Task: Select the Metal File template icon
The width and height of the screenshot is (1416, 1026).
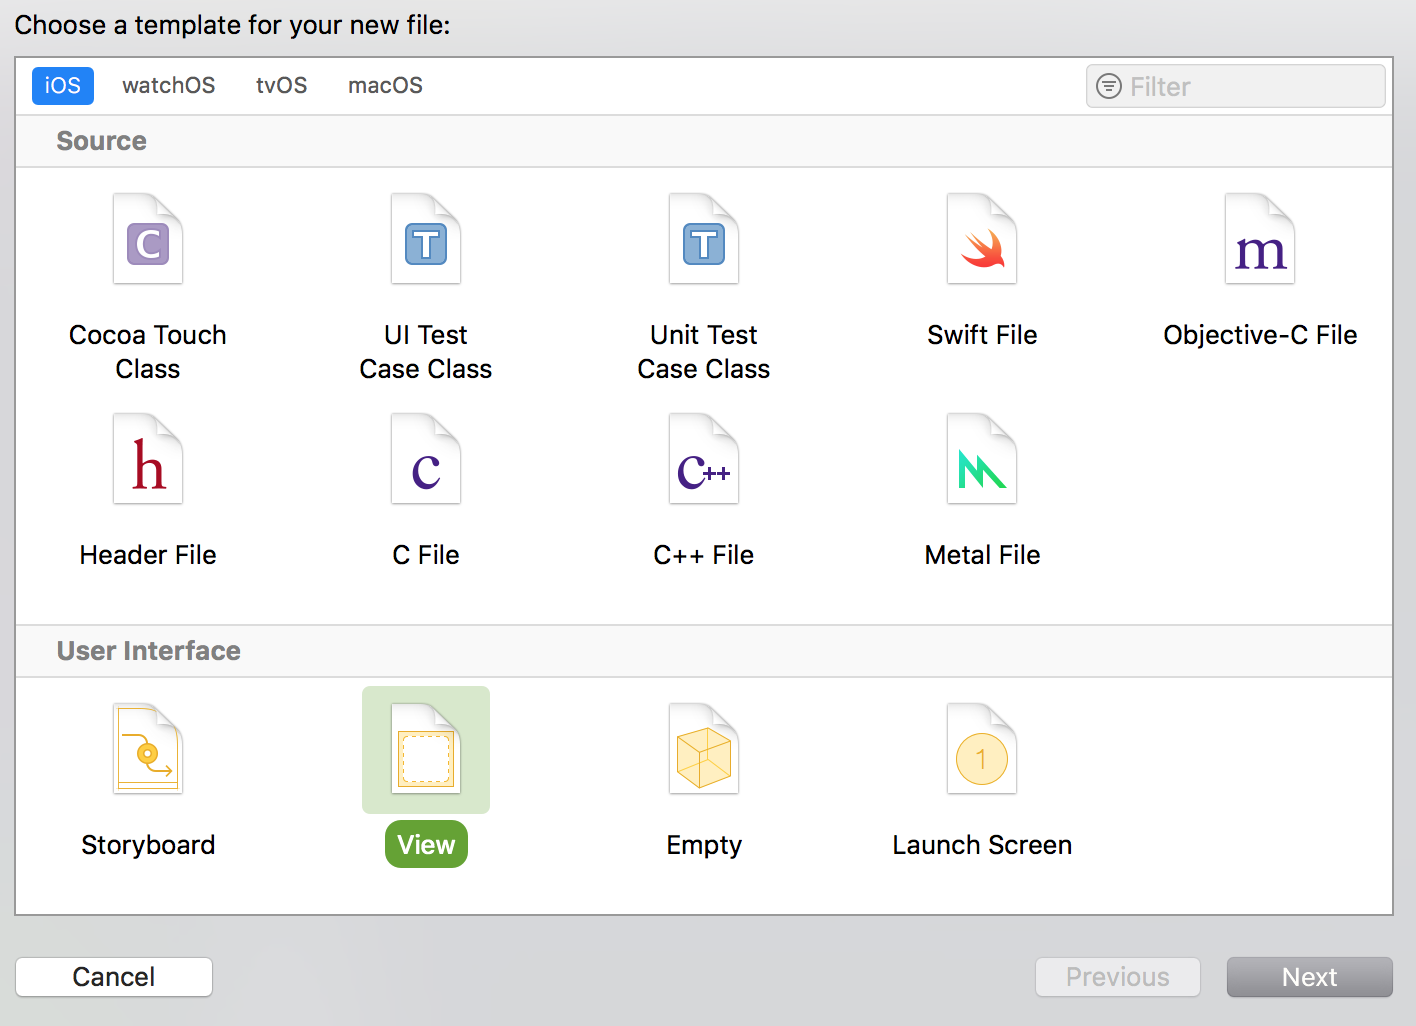Action: click(982, 460)
